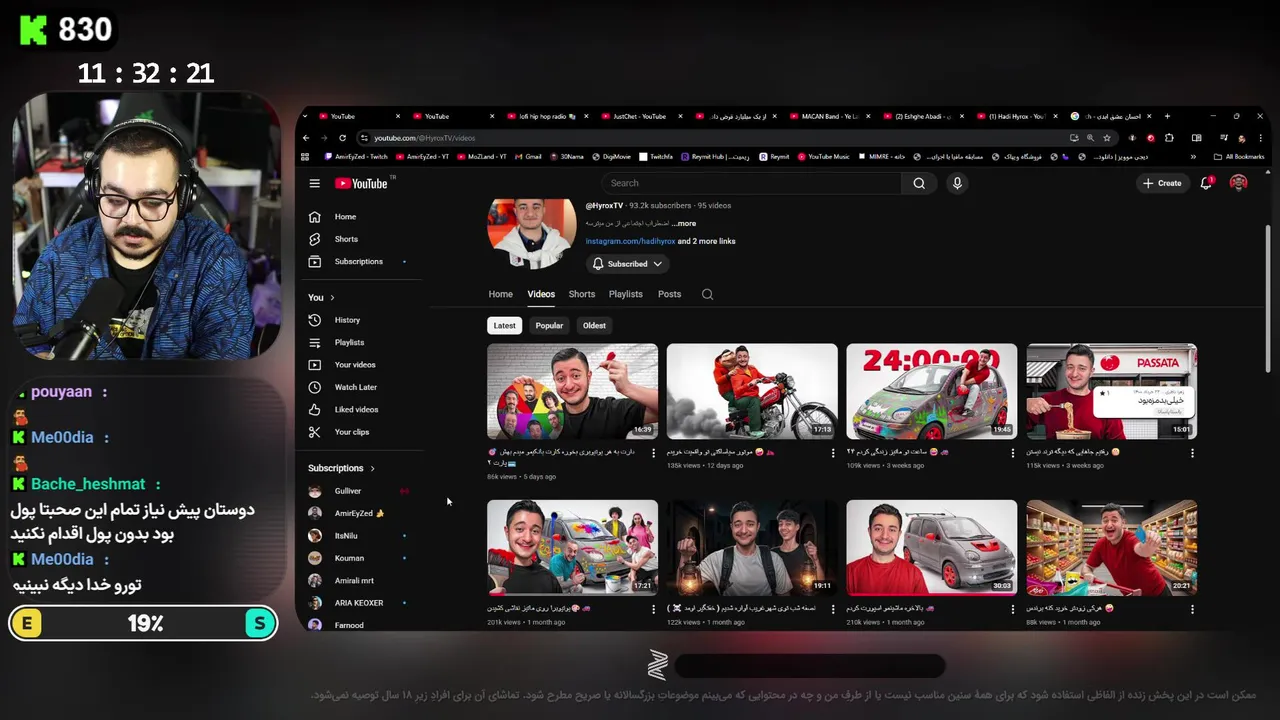Viewport: 1280px width, 720px height.
Task: Switch to the JustChet - YouTube browser tab
Action: [x=638, y=116]
